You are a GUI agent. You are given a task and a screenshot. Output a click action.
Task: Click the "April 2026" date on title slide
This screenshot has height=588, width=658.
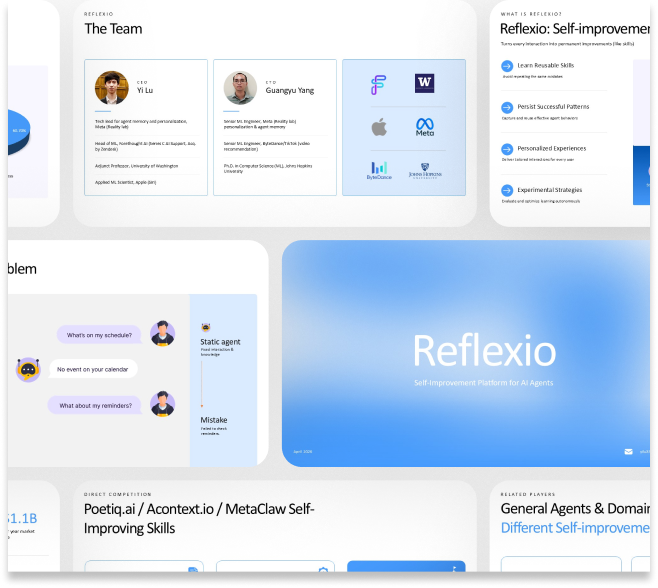coord(303,452)
